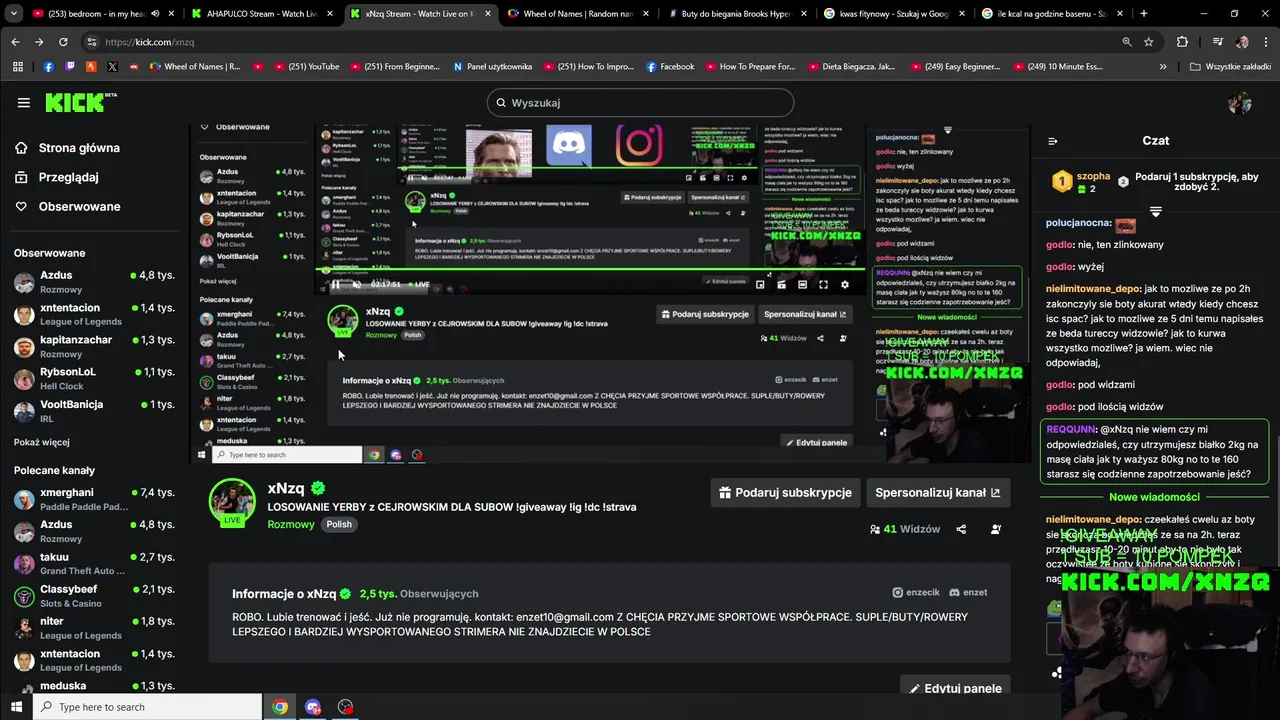Click Spersonalizuj kanał button
1280x720 pixels.
click(x=937, y=492)
